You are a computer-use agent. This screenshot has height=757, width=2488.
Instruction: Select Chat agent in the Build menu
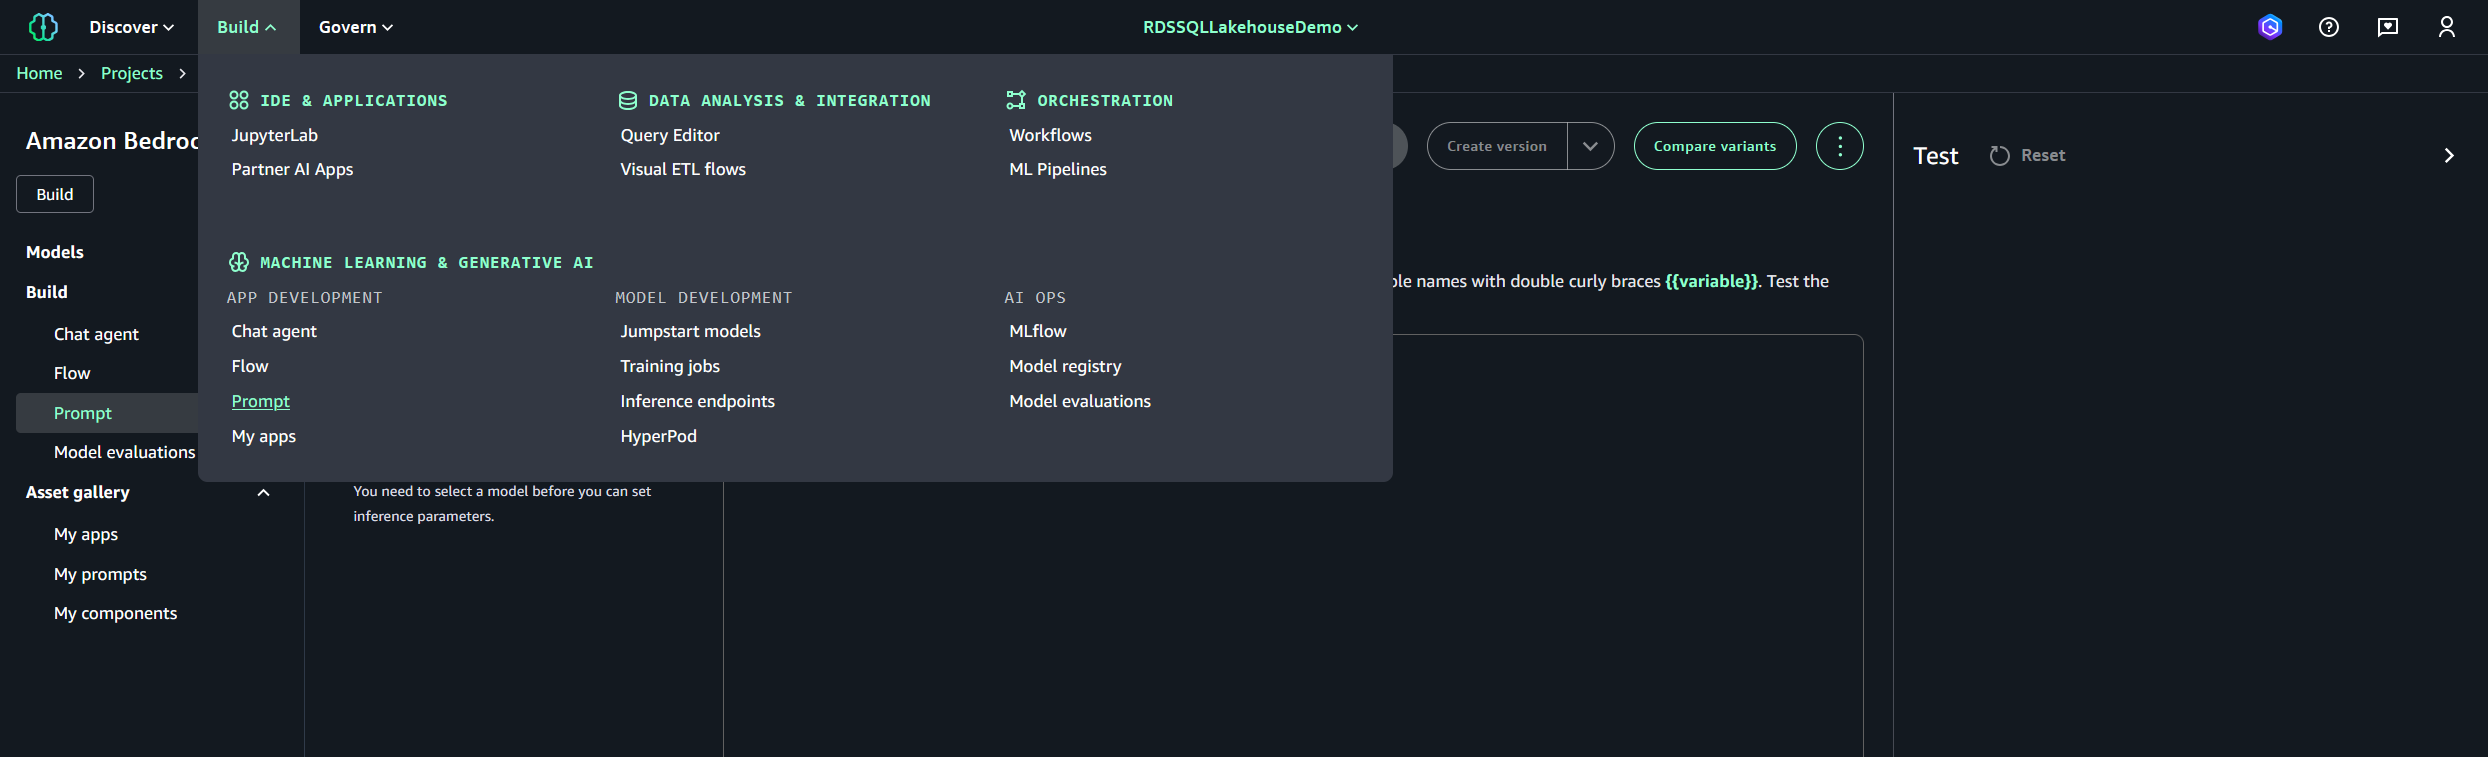274,331
